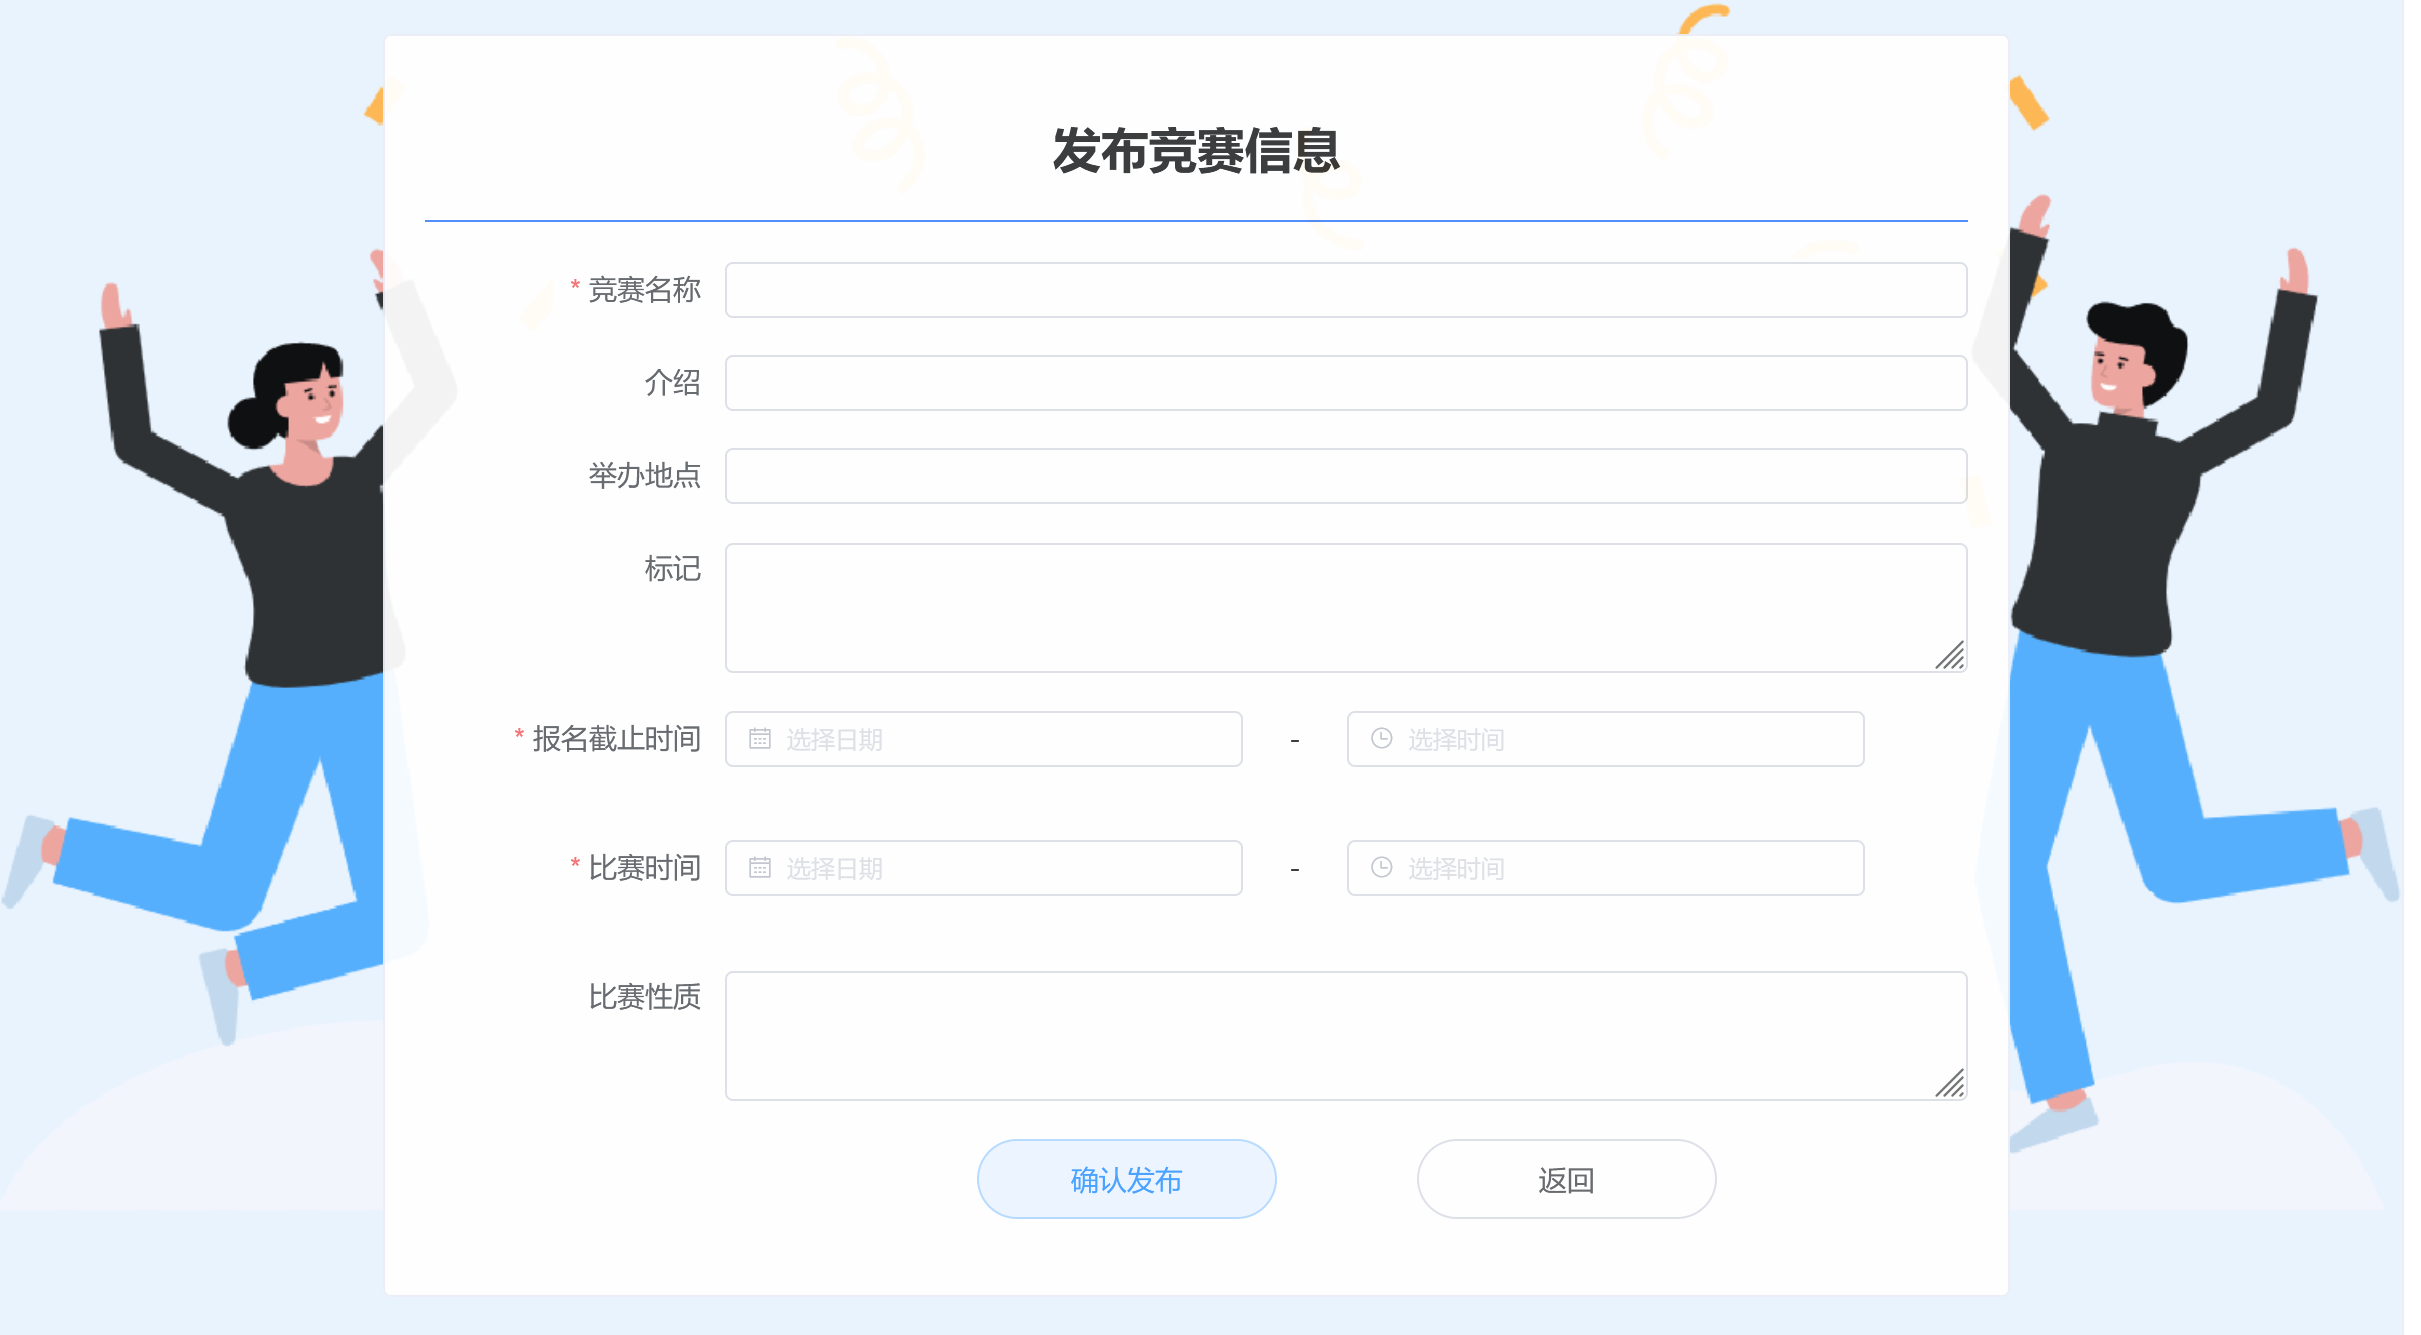Click the 标记 label
Screen dimensions: 2421x1335
pyautogui.click(x=672, y=569)
